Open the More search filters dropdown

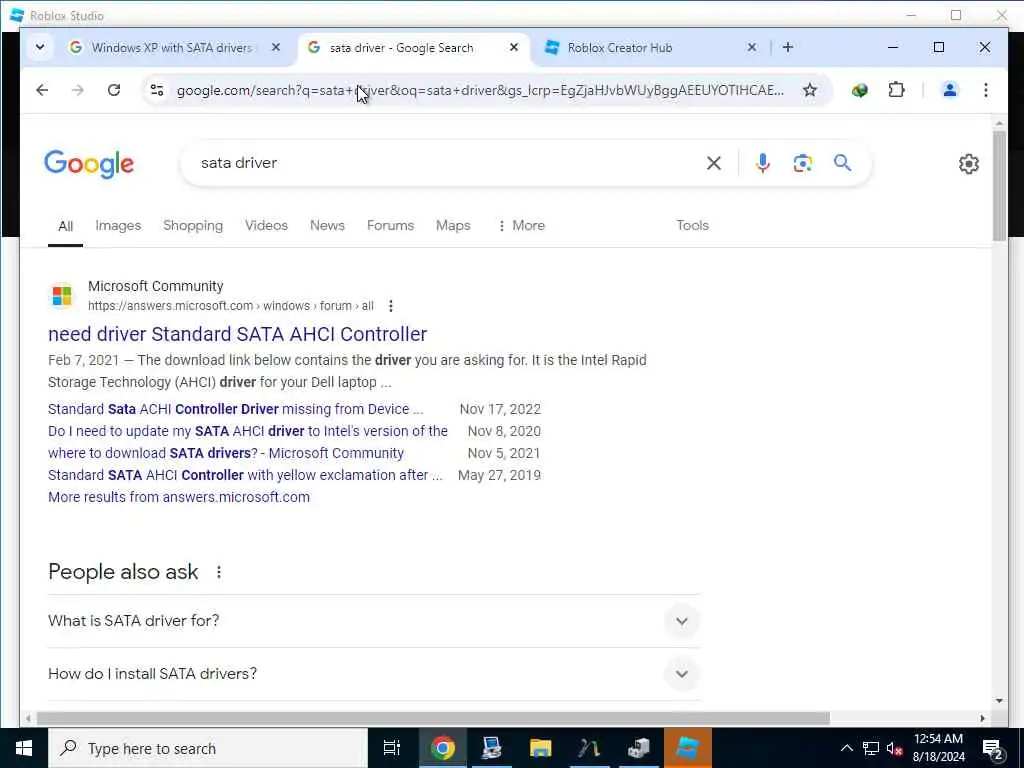point(521,225)
